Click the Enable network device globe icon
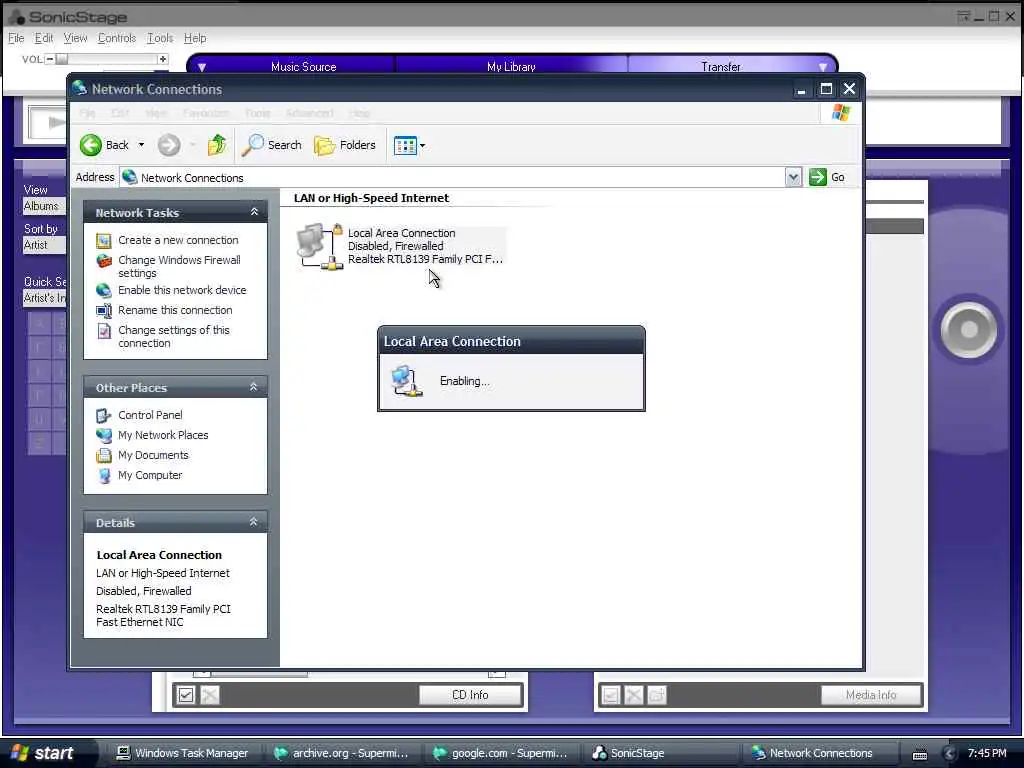This screenshot has width=1024, height=768. [104, 291]
